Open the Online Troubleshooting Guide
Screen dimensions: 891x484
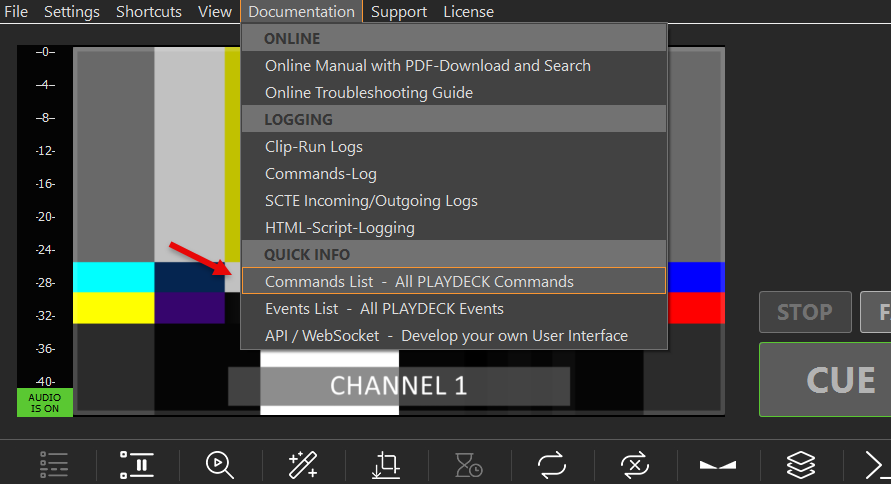tap(454, 93)
